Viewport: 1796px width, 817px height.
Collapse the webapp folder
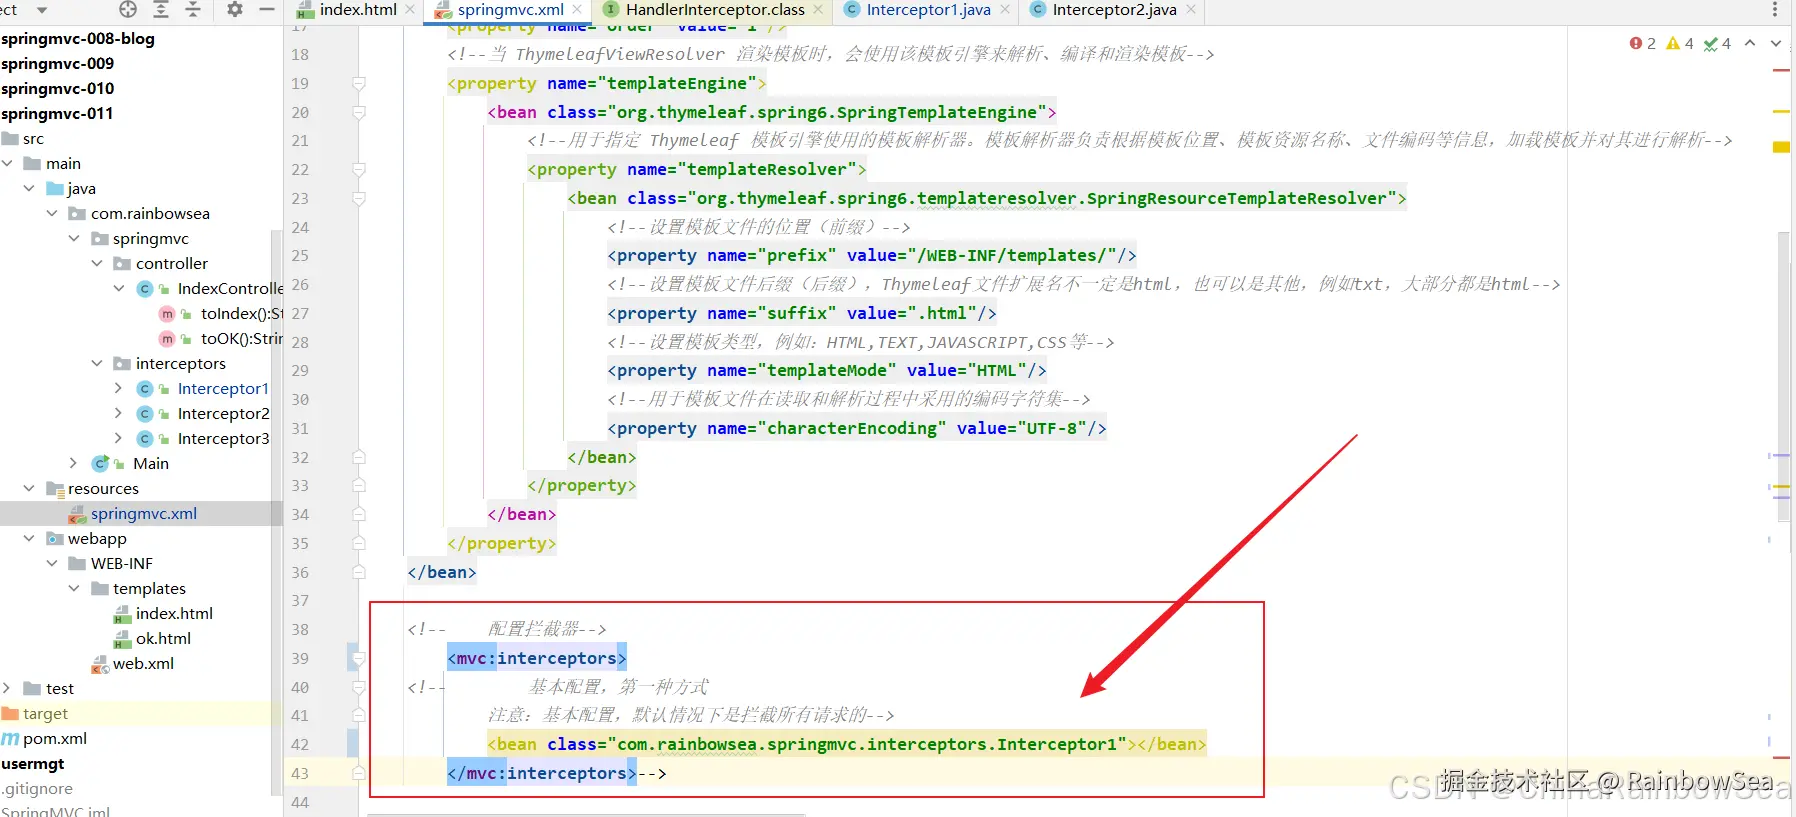coord(29,538)
